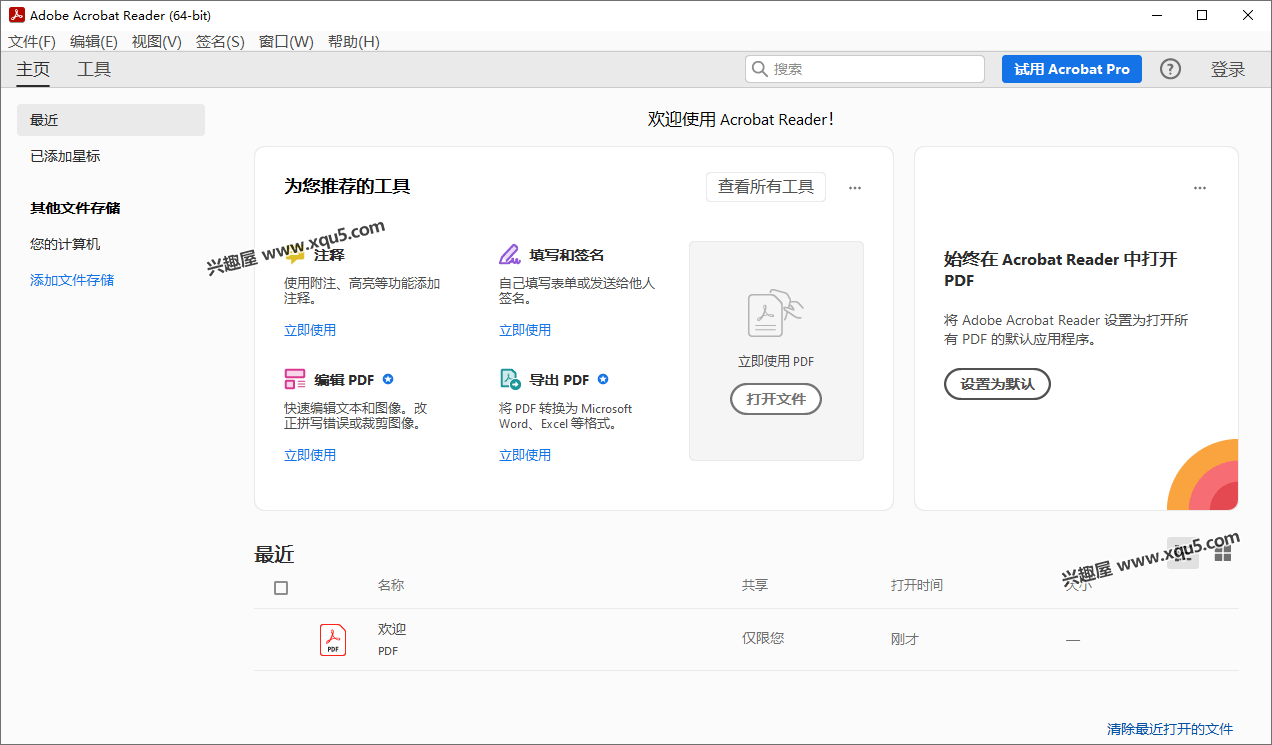Click the 共享 column header

(755, 585)
